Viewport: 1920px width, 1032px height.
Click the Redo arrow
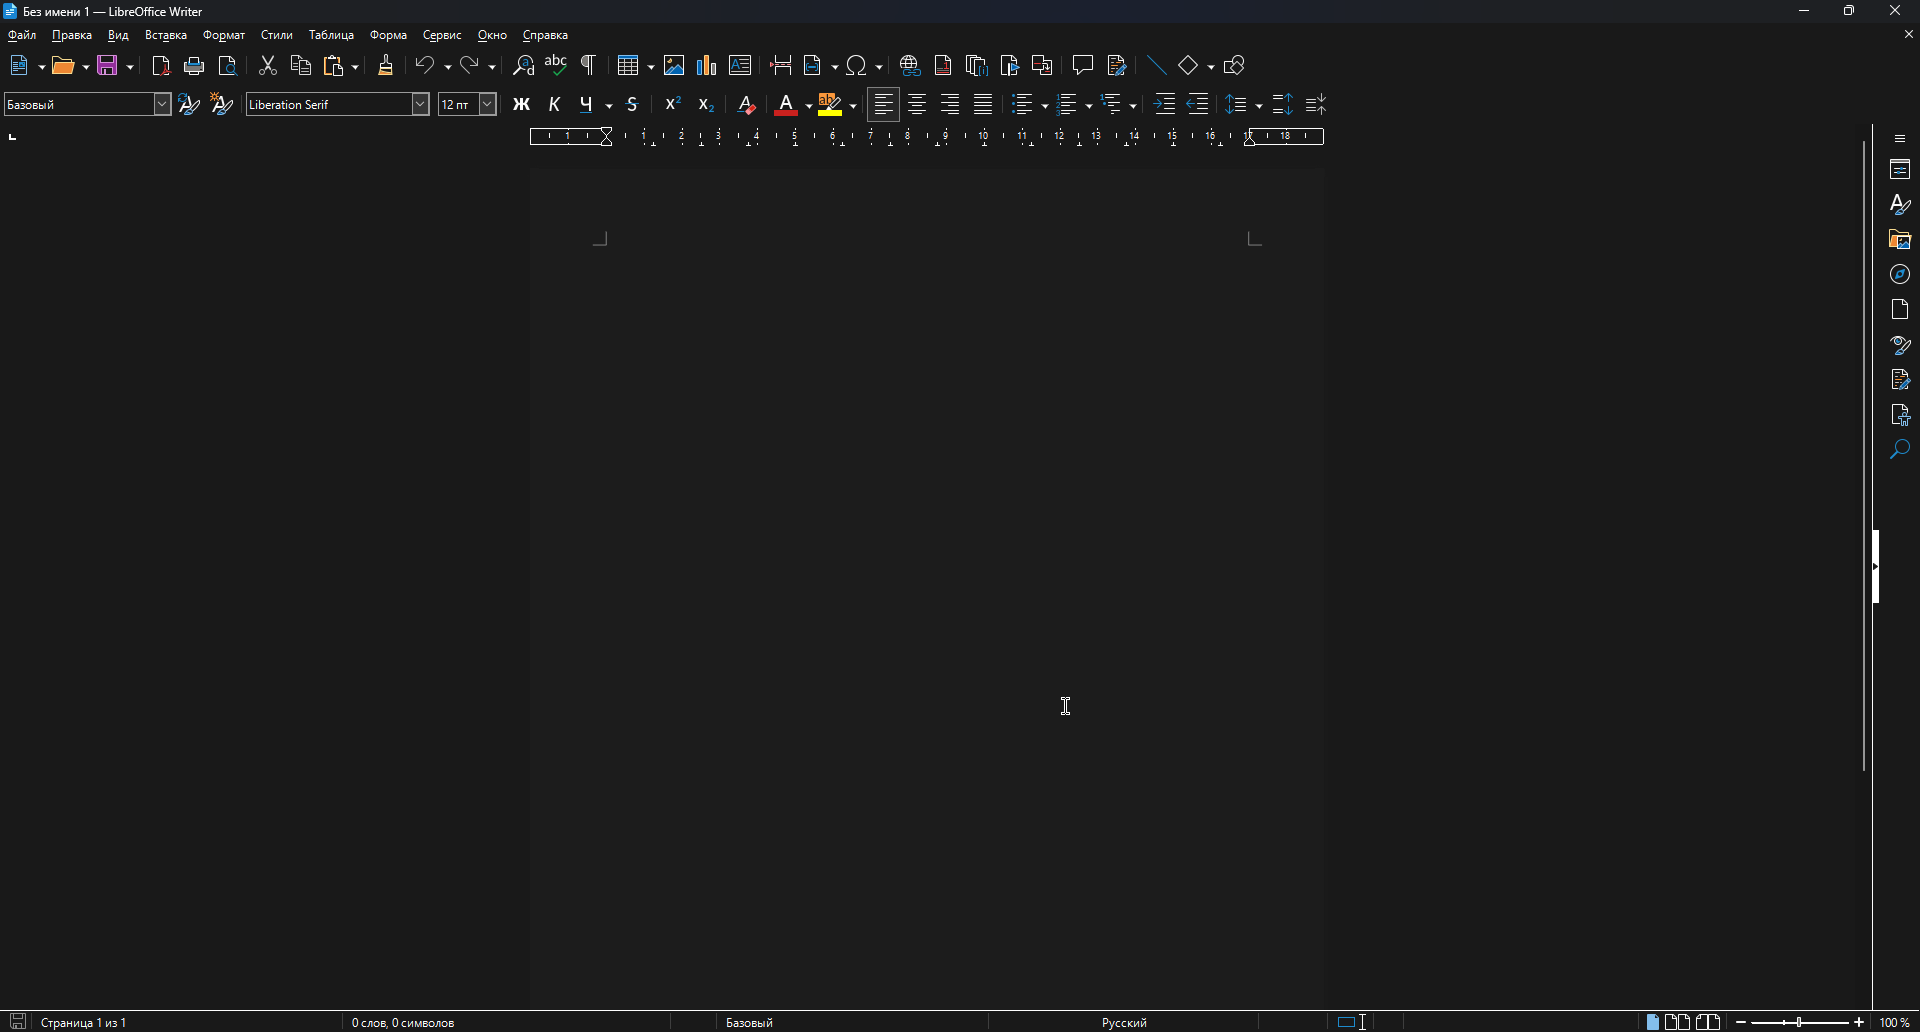pyautogui.click(x=470, y=66)
